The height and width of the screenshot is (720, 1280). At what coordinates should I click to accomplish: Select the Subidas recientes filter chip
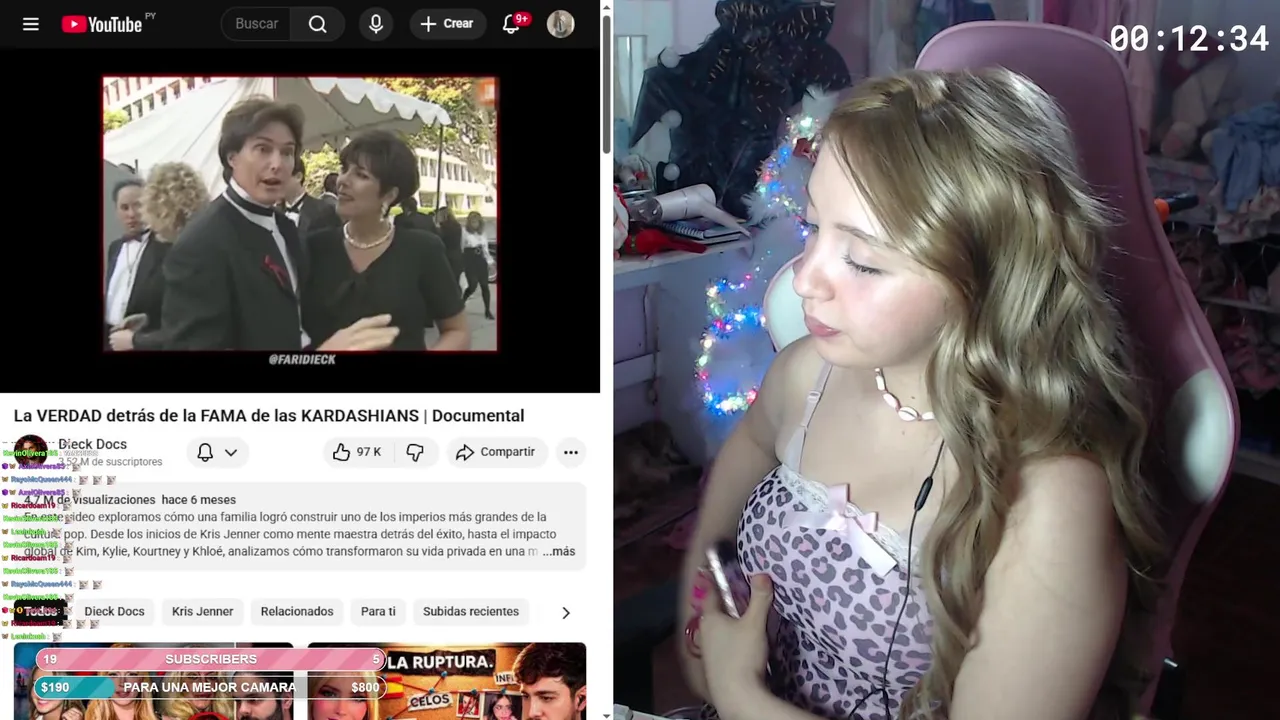[x=471, y=611]
